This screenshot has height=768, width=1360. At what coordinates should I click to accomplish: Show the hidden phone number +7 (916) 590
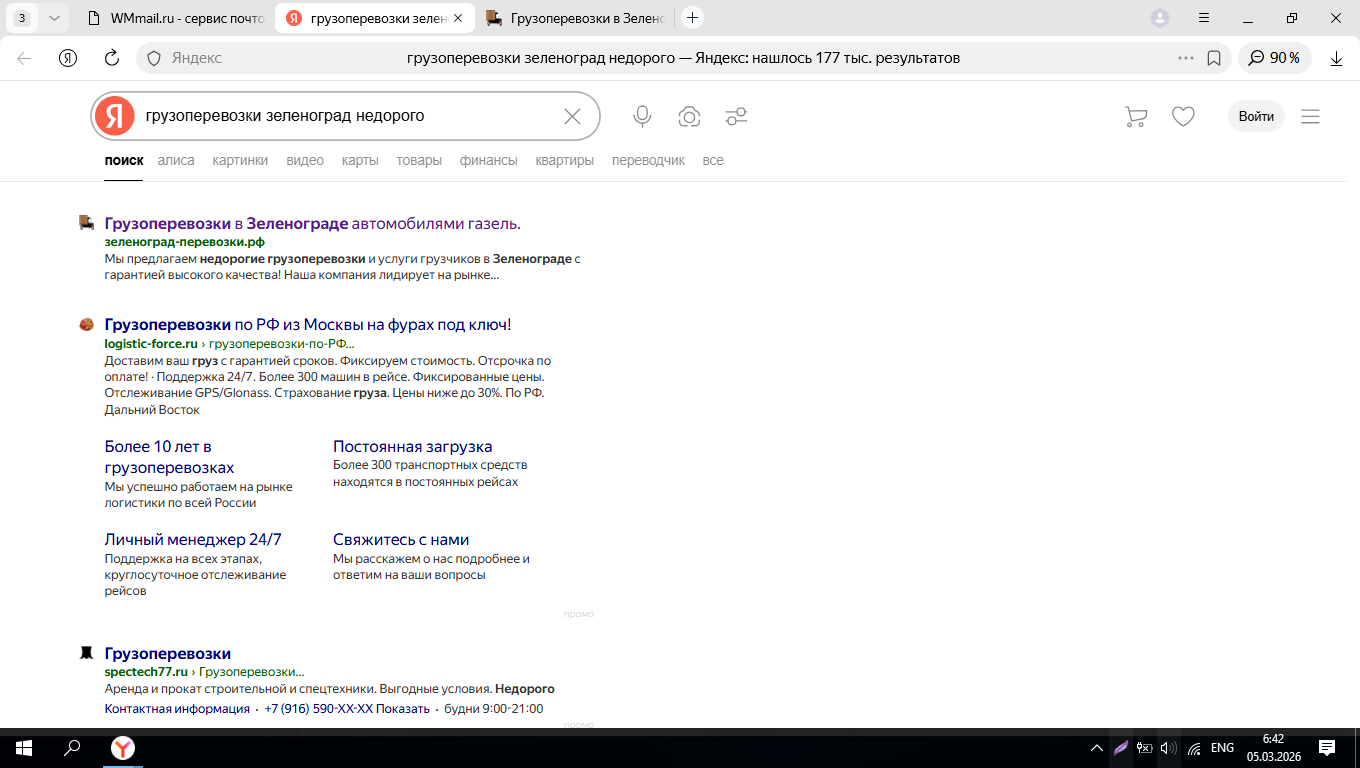coord(347,709)
